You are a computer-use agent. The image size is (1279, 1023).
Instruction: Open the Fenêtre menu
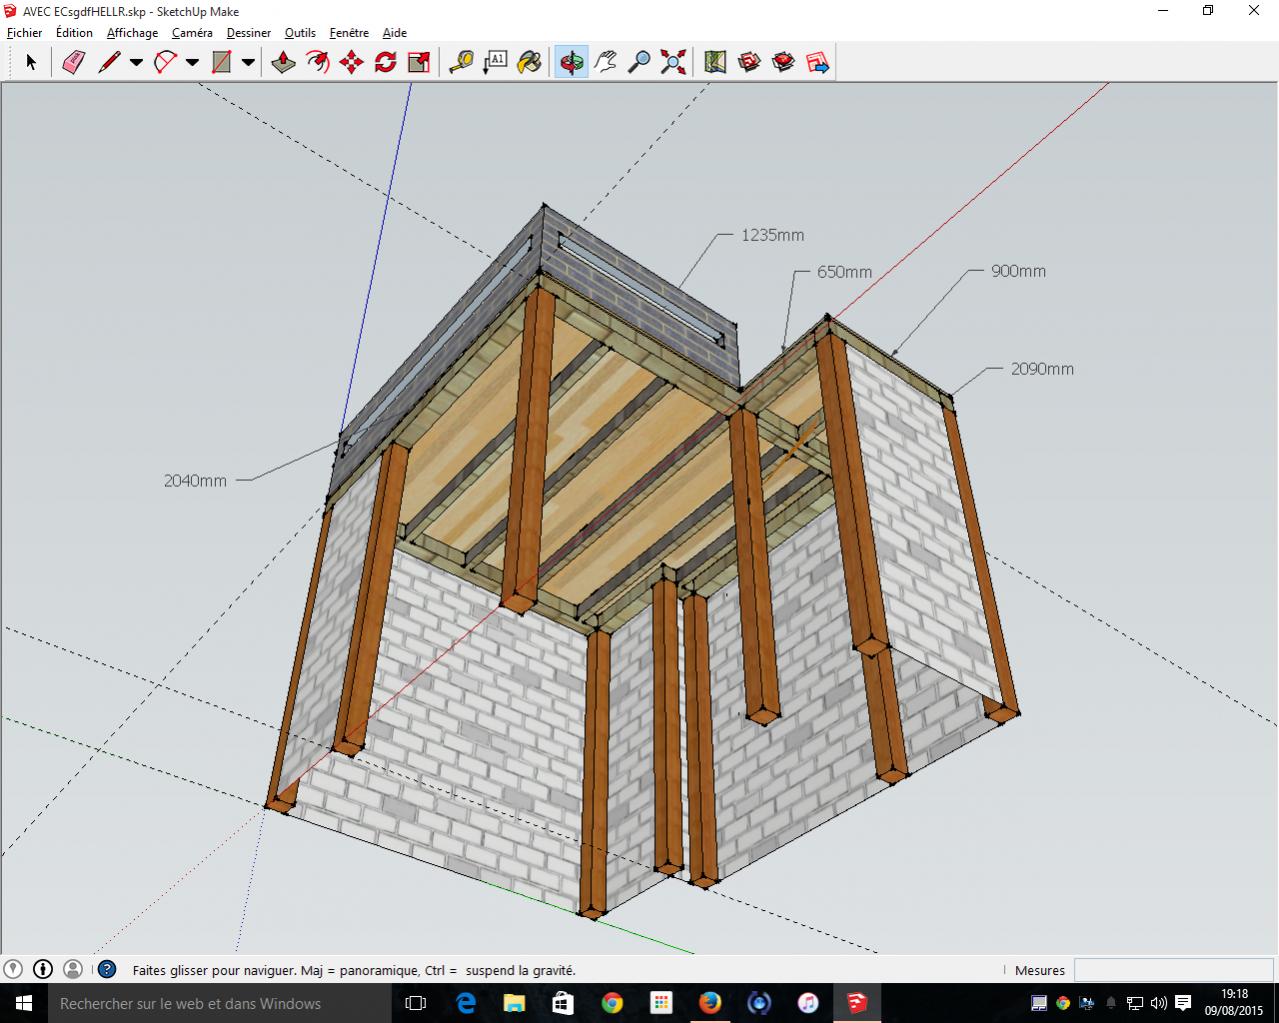(x=349, y=33)
